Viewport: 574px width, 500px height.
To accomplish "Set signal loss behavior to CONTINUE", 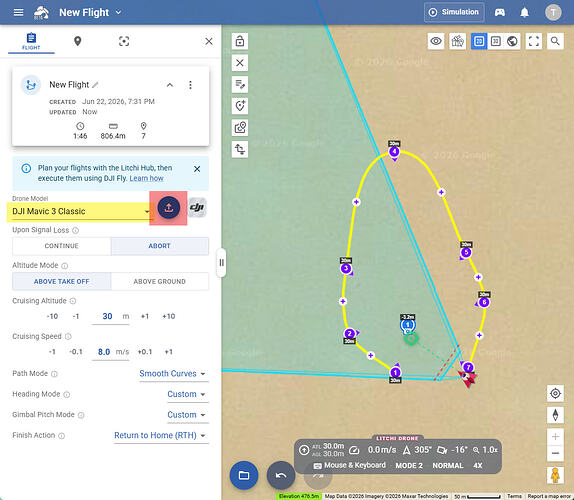I will 62,246.
